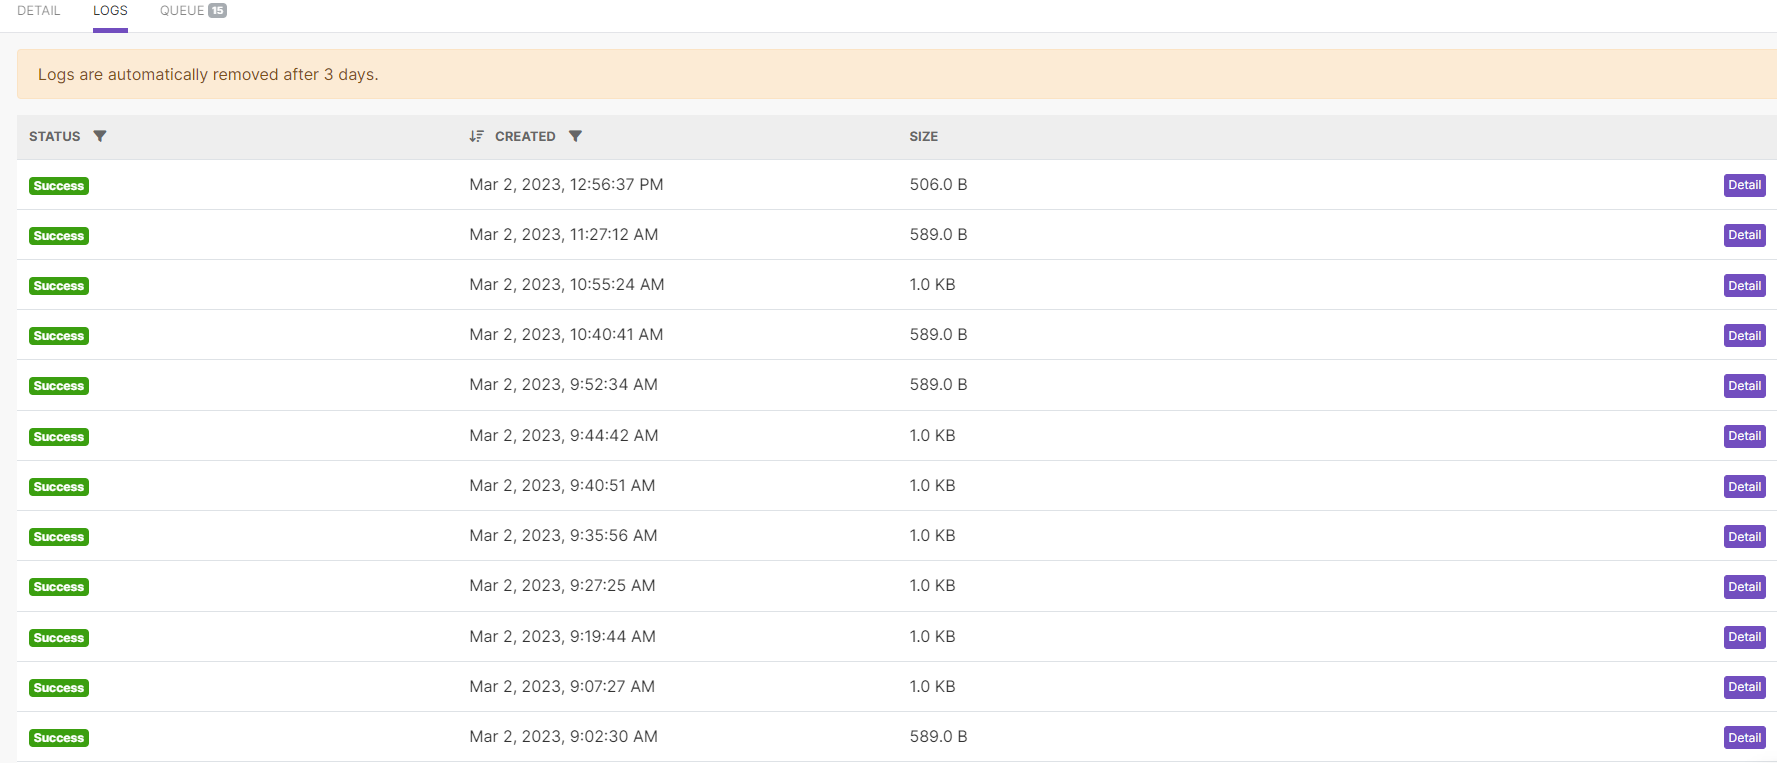Click the sort descending icon beside Created
The image size is (1777, 763).
point(477,136)
